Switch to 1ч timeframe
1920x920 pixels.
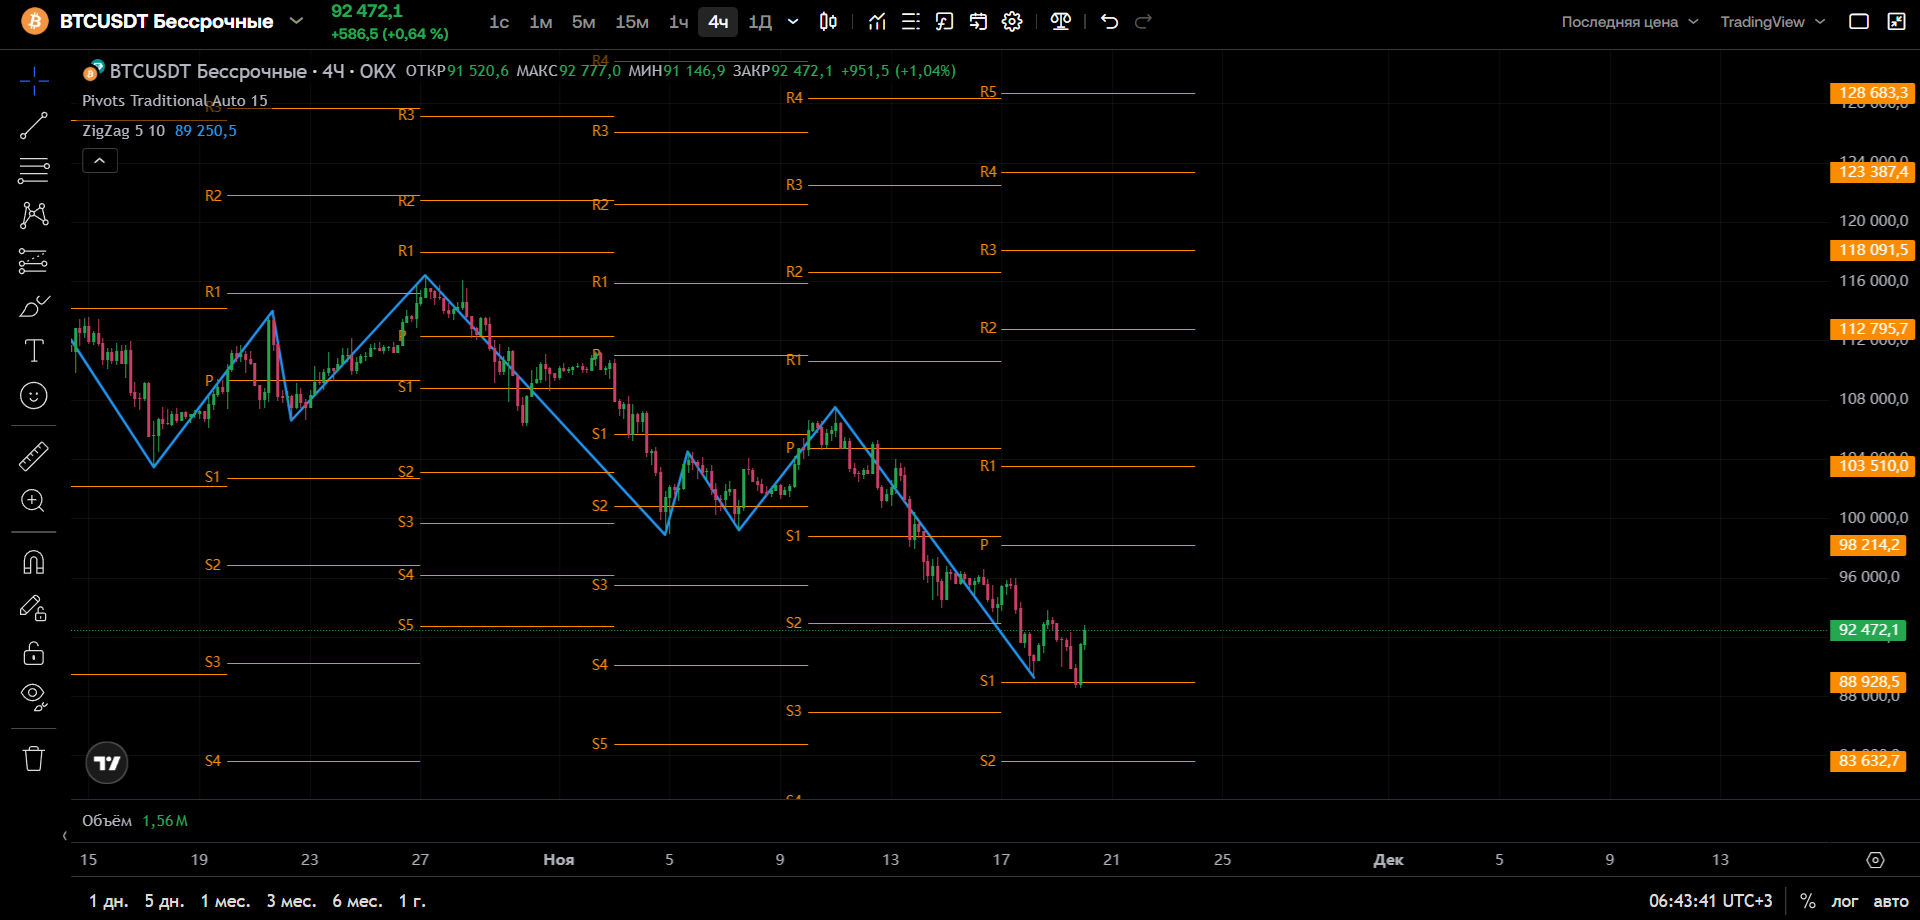679,22
